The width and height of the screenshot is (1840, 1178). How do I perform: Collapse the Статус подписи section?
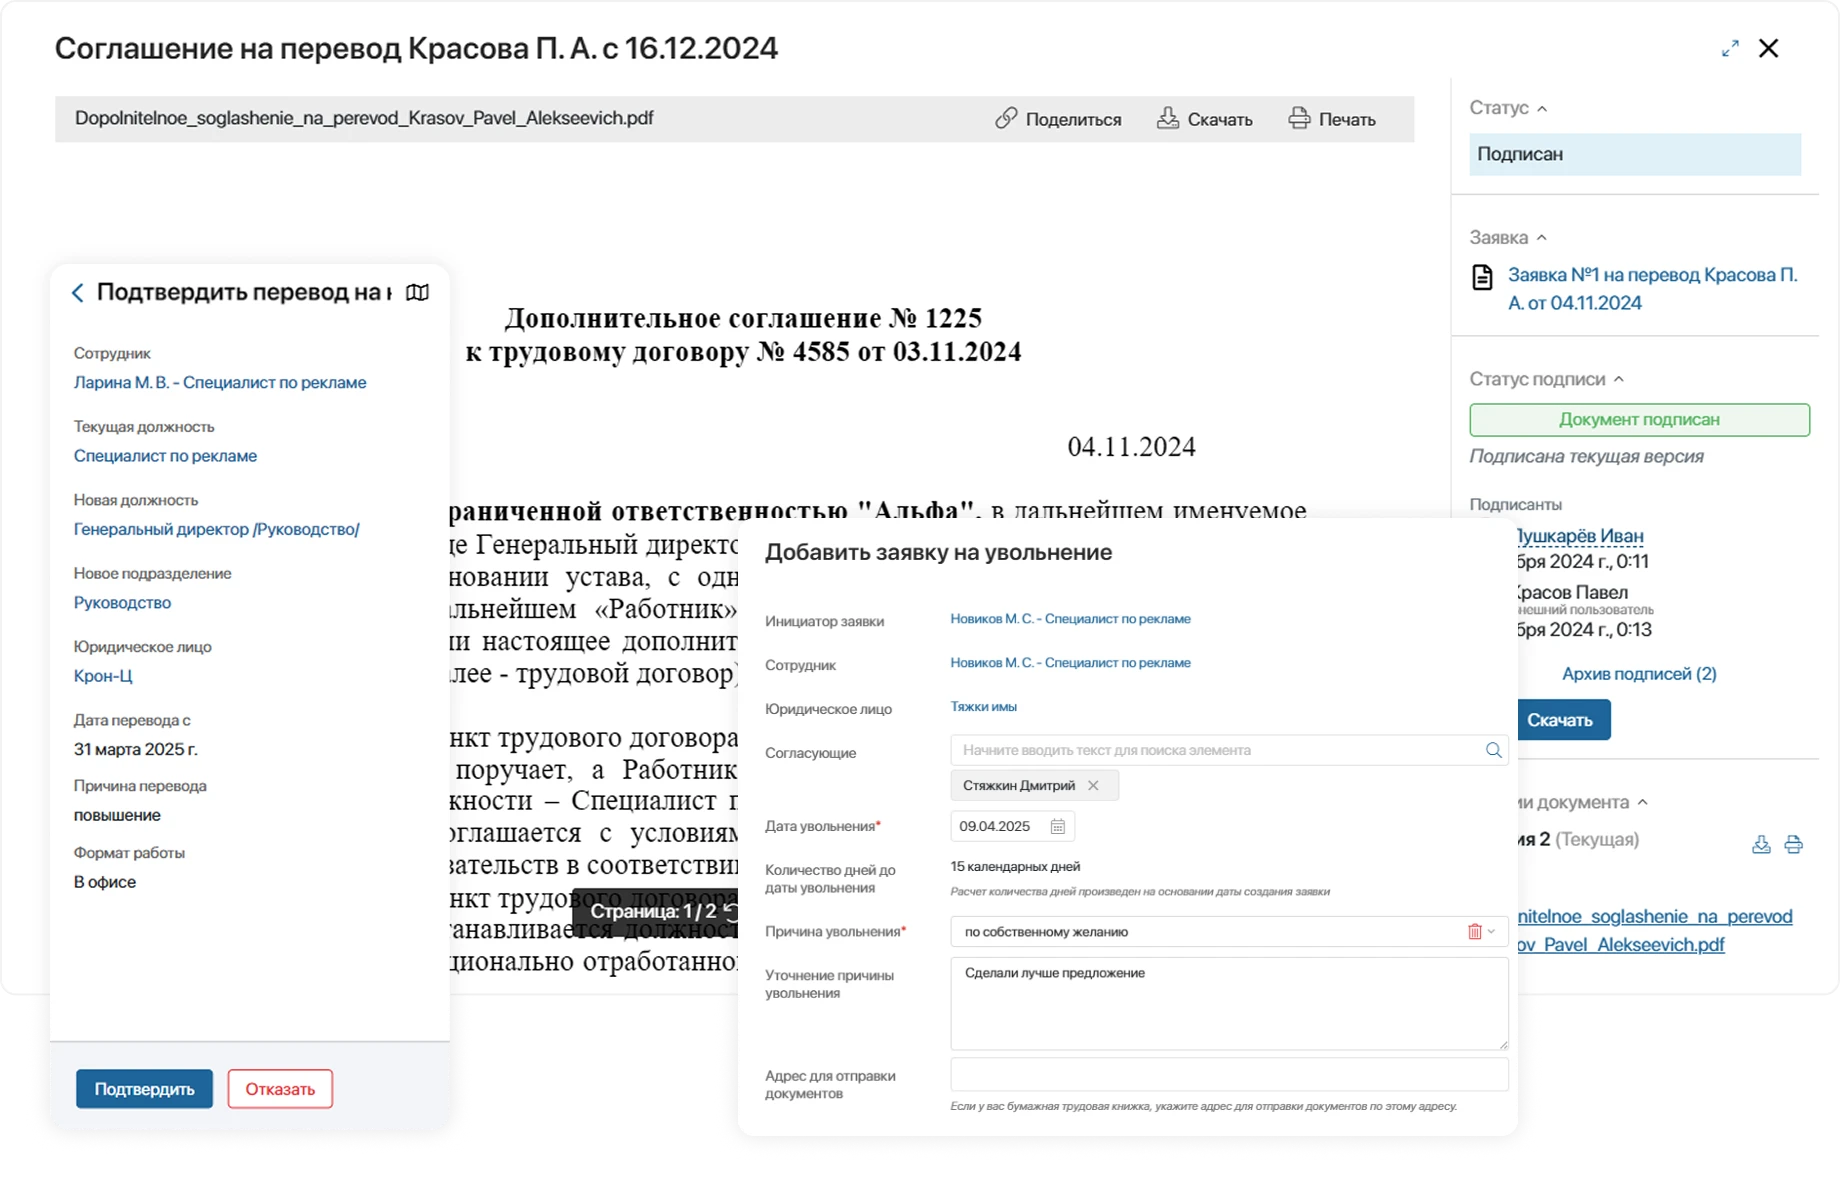coord(1620,379)
